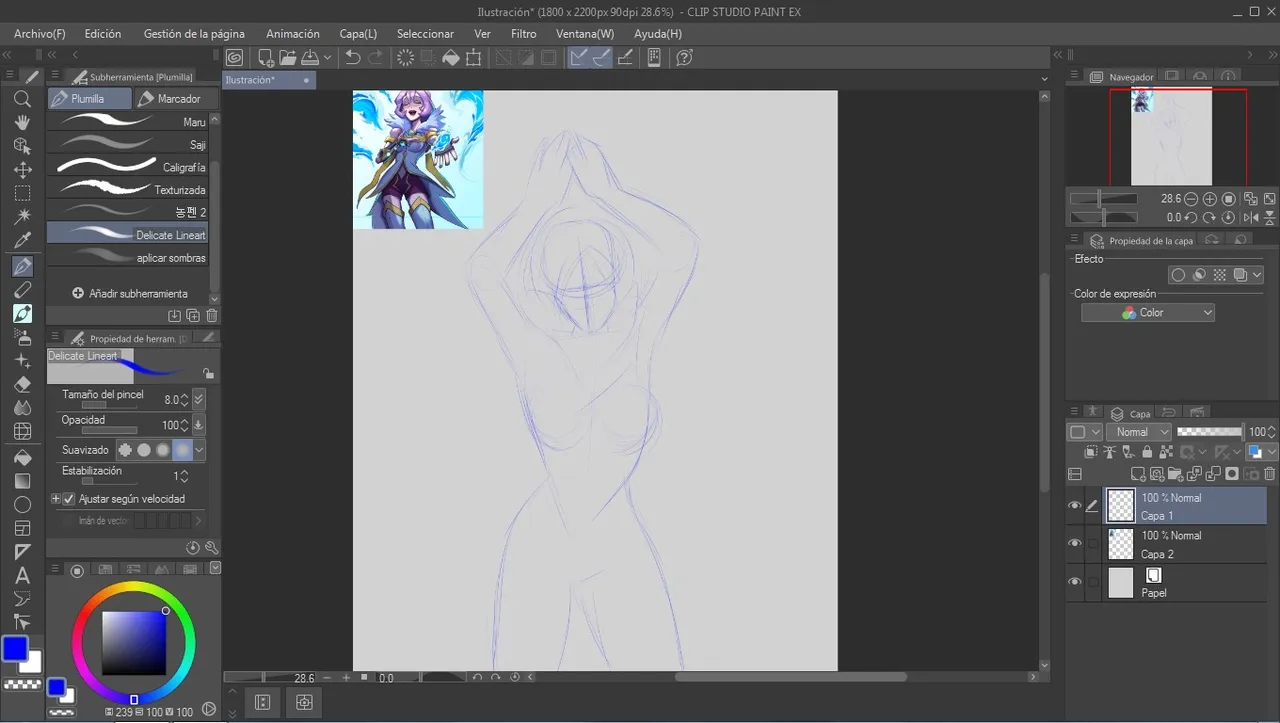
Task: Create a new raster layer
Action: pos(1138,474)
